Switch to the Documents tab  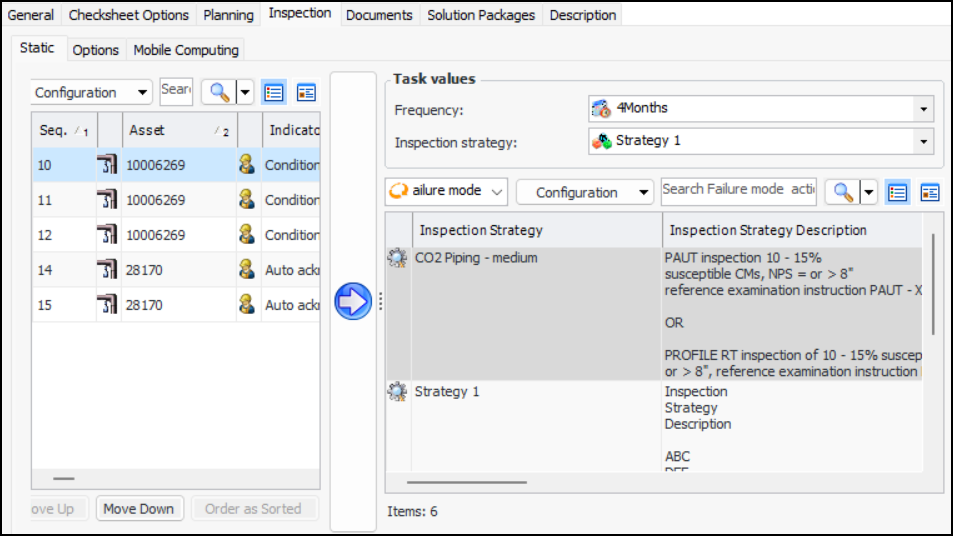[x=379, y=15]
